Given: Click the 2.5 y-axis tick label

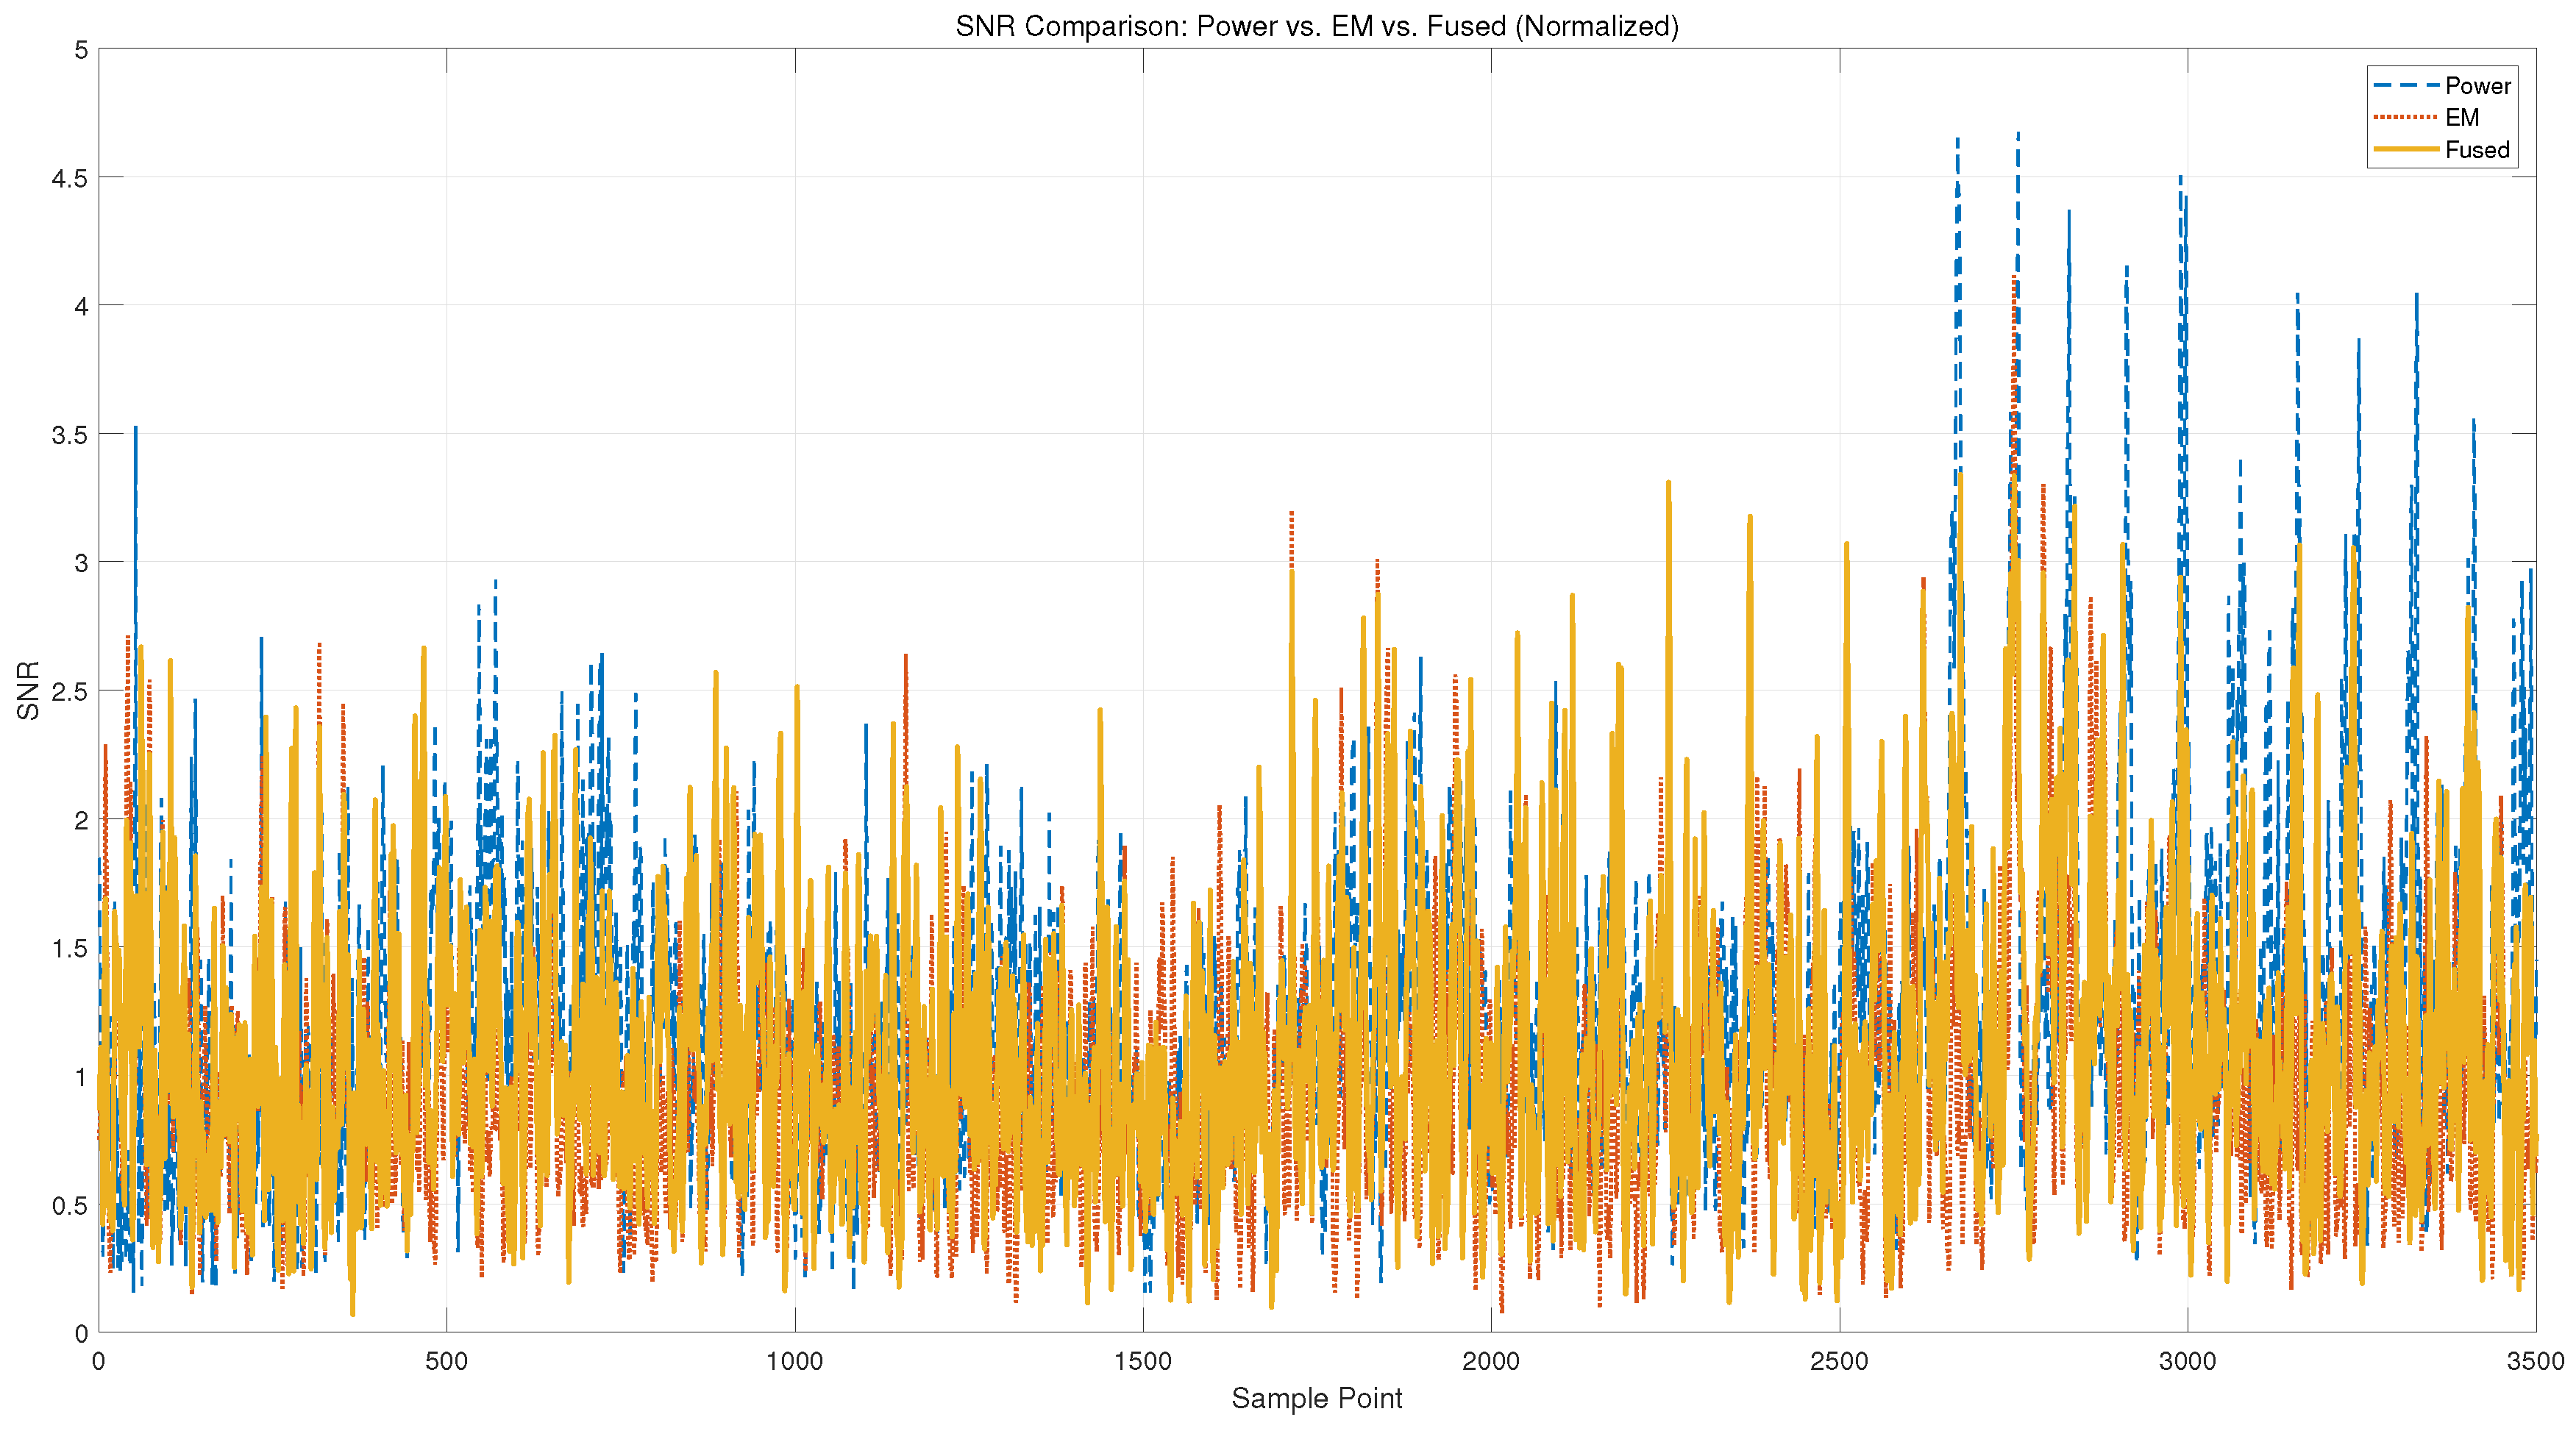Looking at the screenshot, I should [x=69, y=692].
